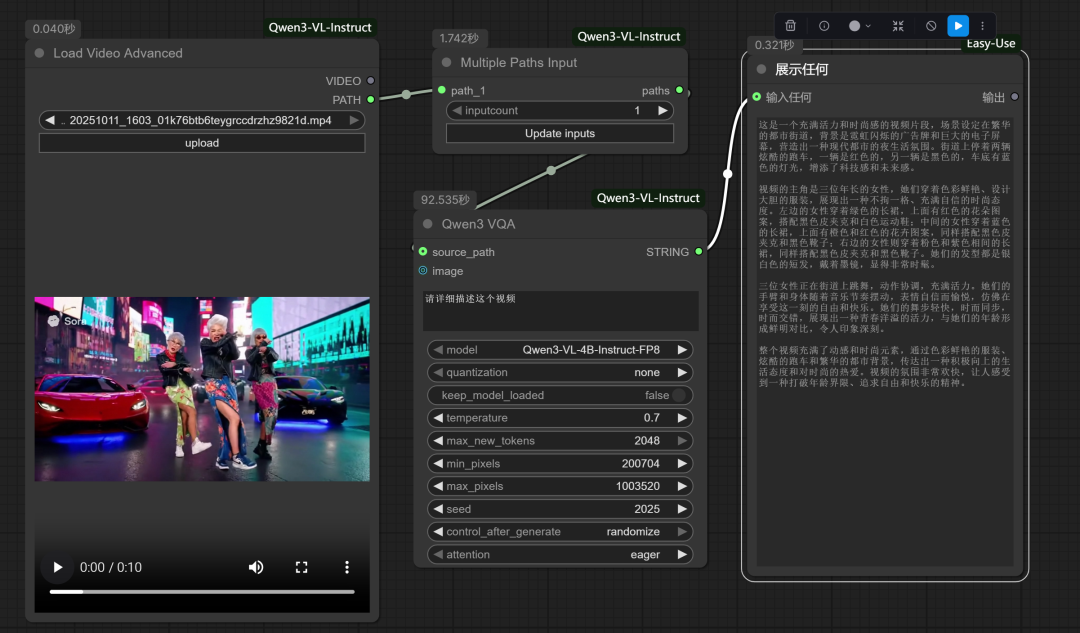Viewport: 1080px width, 633px height.
Task: Collapse the node using the shrink arrows icon
Action: [x=898, y=26]
